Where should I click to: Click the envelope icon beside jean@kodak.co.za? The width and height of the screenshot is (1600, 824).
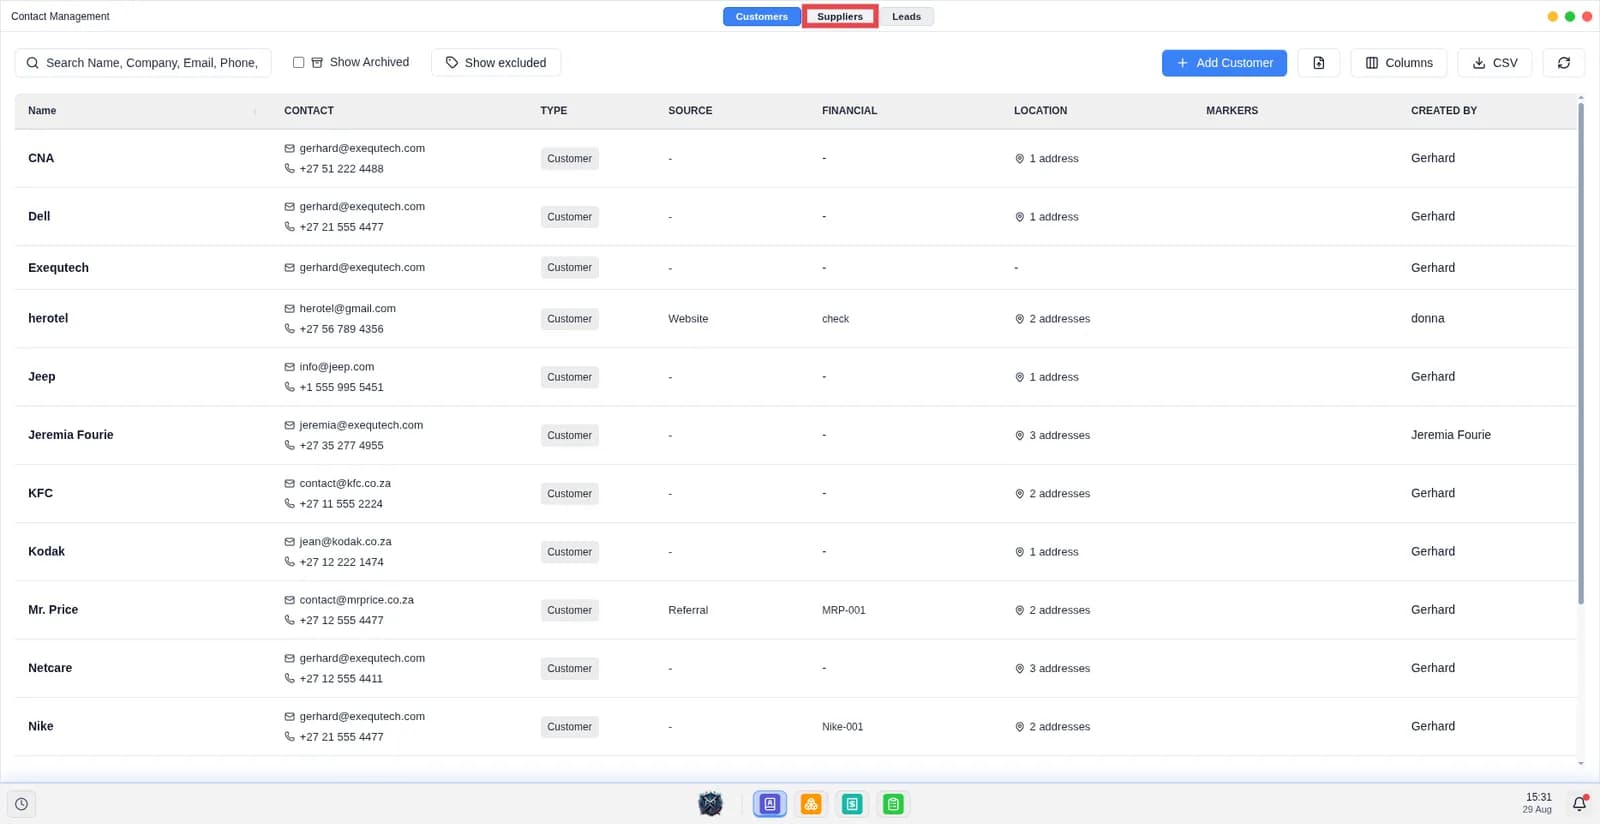(x=289, y=542)
